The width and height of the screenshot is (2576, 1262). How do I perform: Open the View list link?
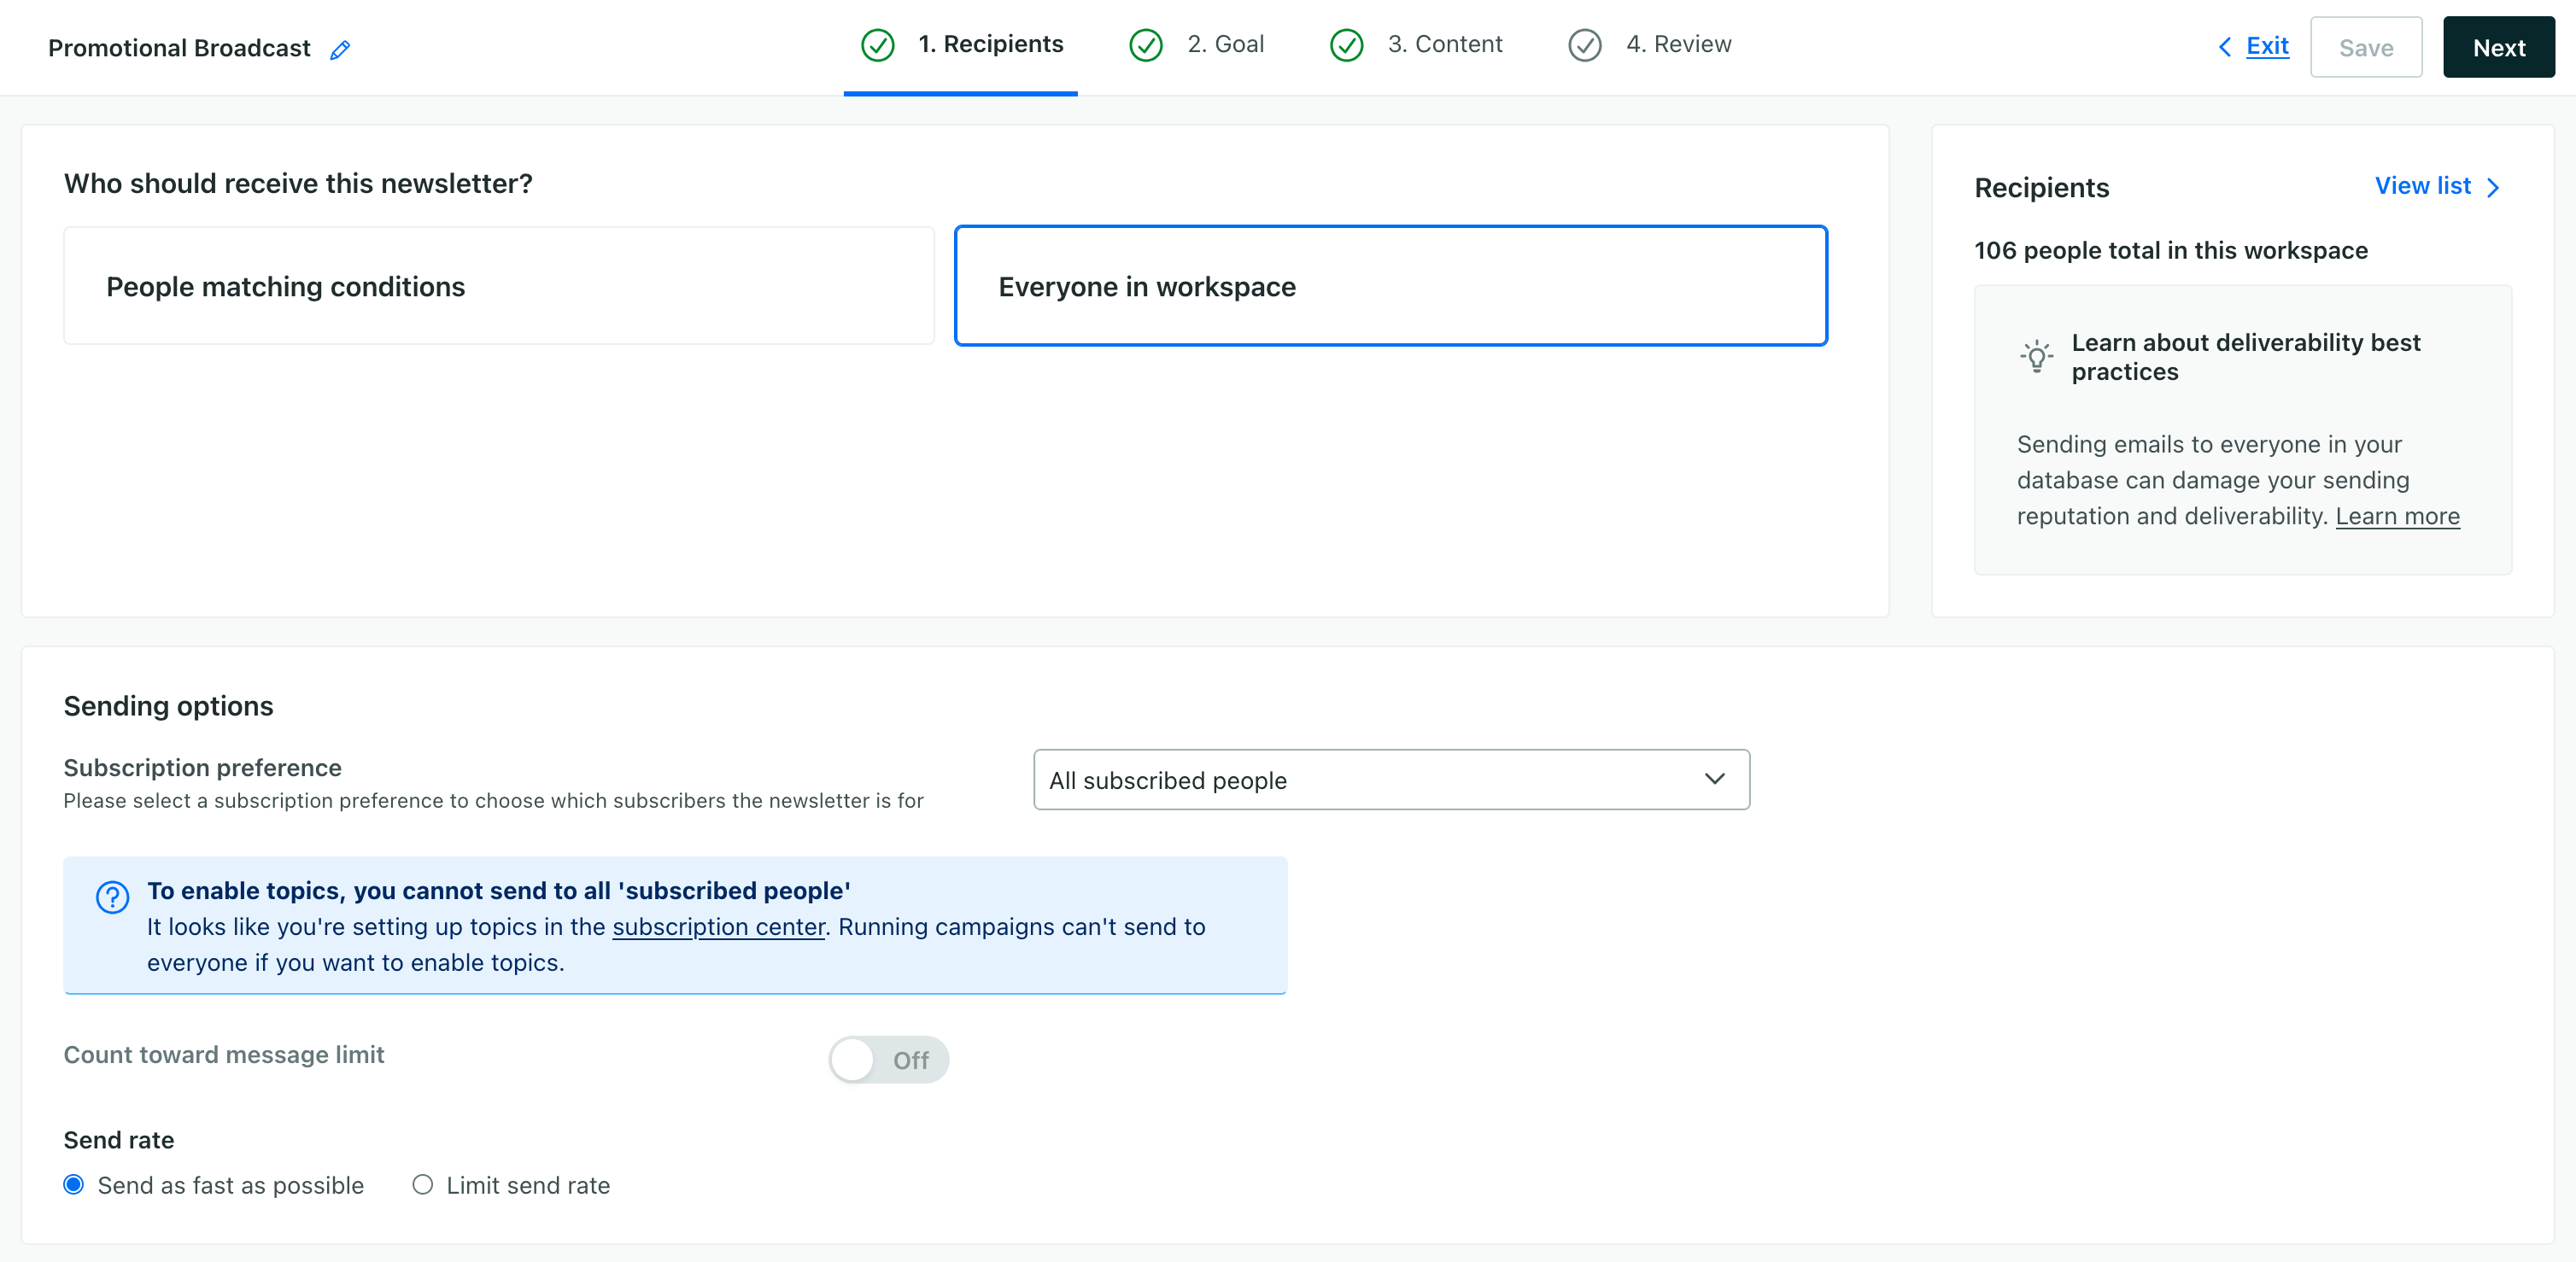(x=2422, y=186)
